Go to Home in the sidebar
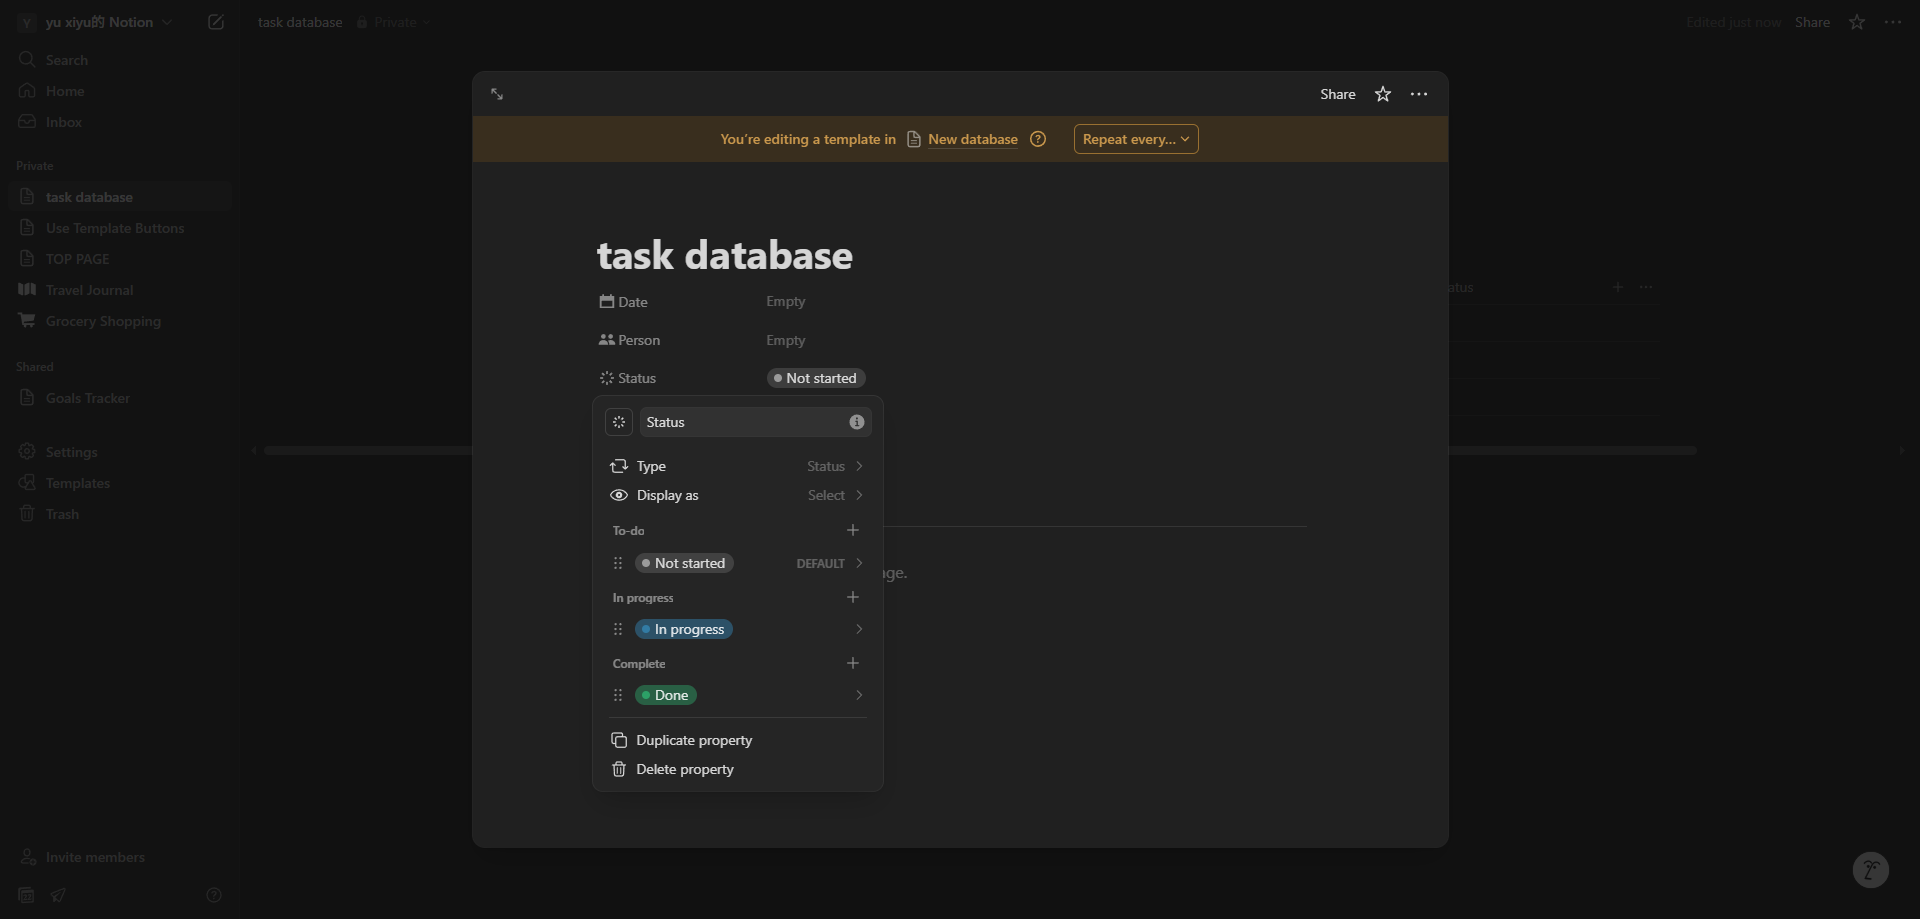This screenshot has width=1920, height=919. 118,91
